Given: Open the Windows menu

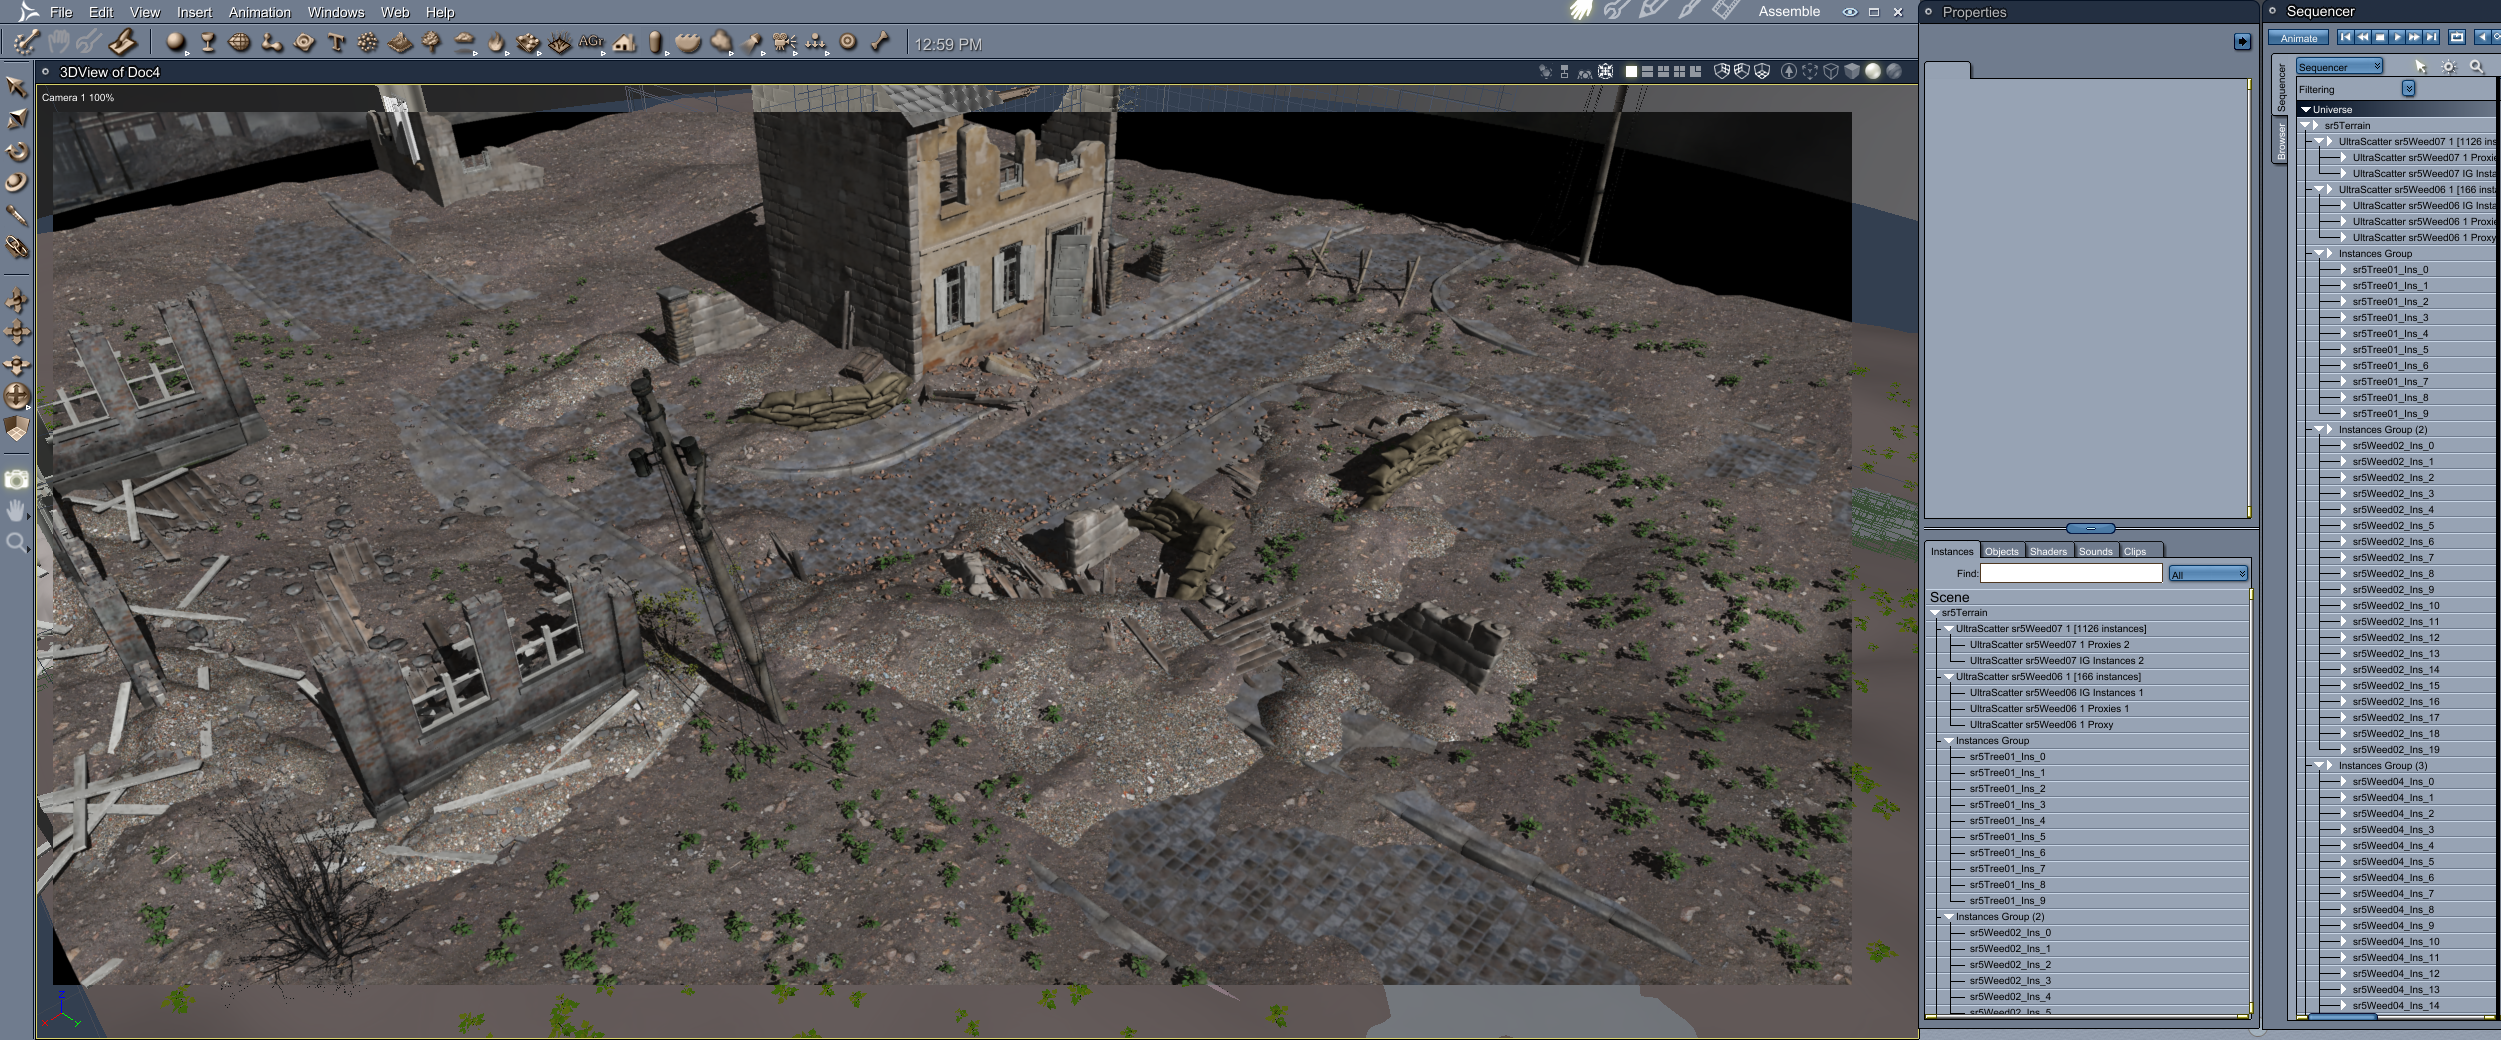Looking at the screenshot, I should 336,12.
